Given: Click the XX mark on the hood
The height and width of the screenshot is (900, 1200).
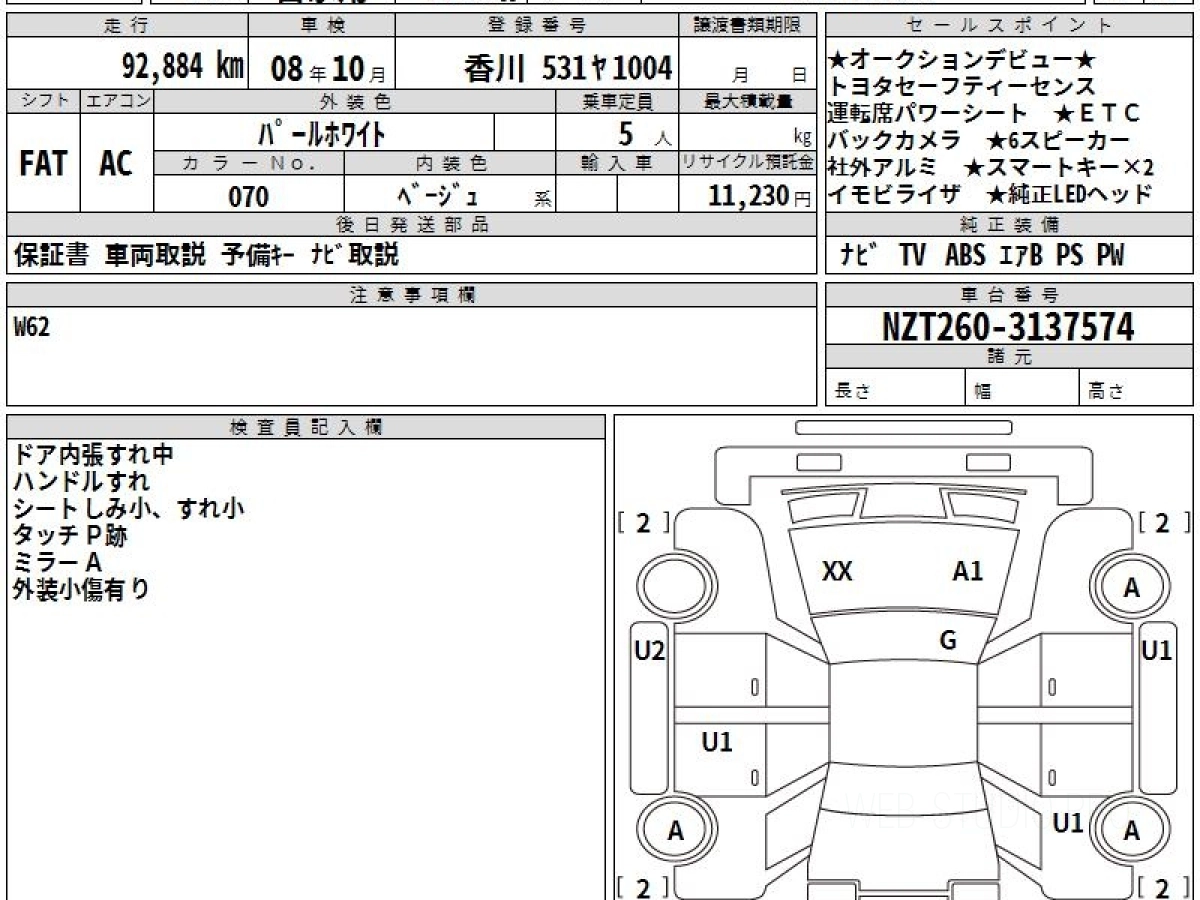Looking at the screenshot, I should [x=837, y=571].
